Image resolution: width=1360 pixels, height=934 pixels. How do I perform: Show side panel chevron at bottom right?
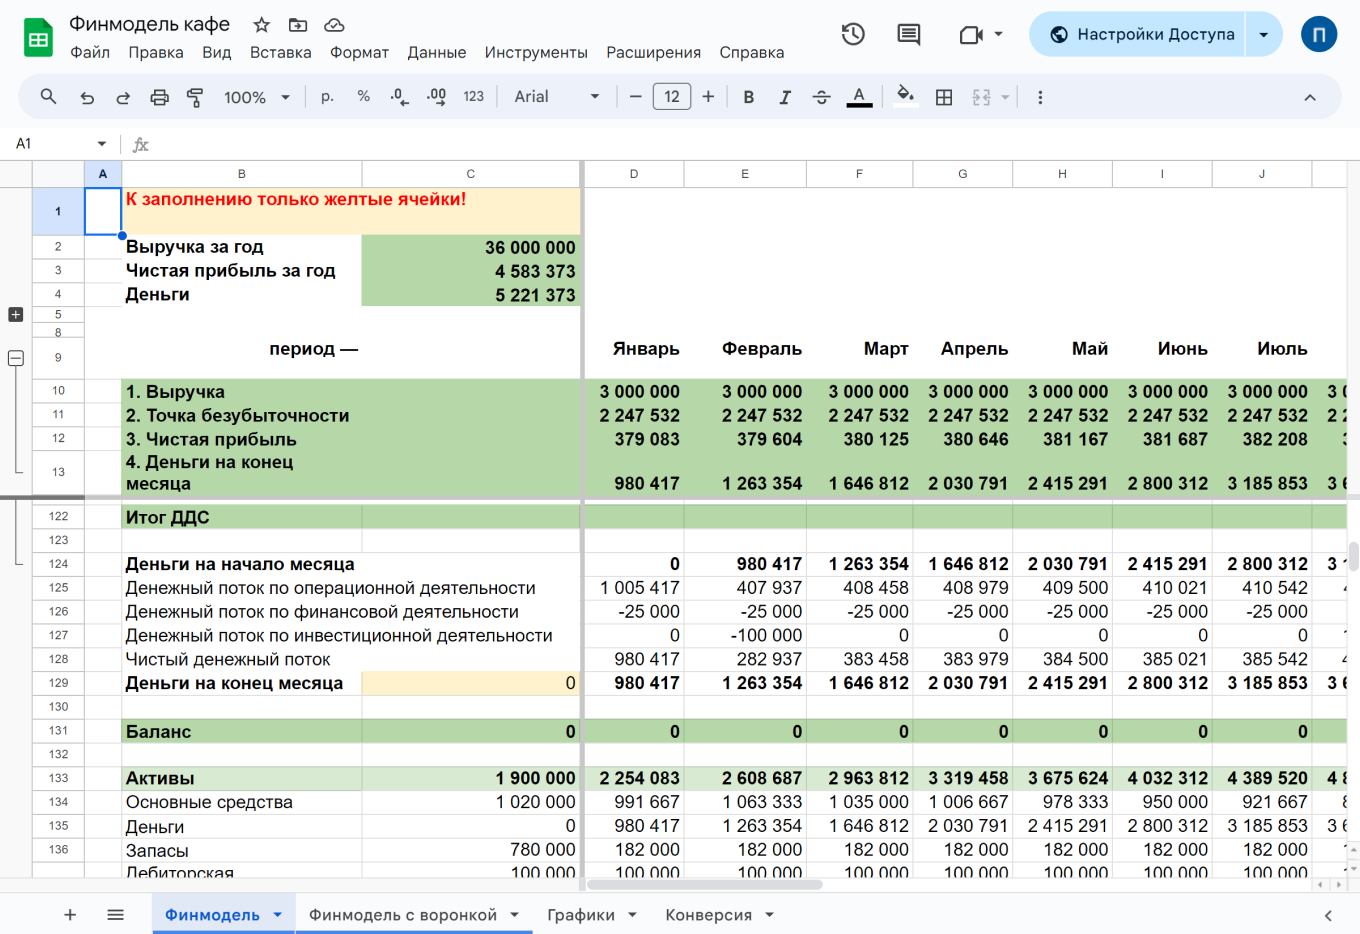point(1328,915)
